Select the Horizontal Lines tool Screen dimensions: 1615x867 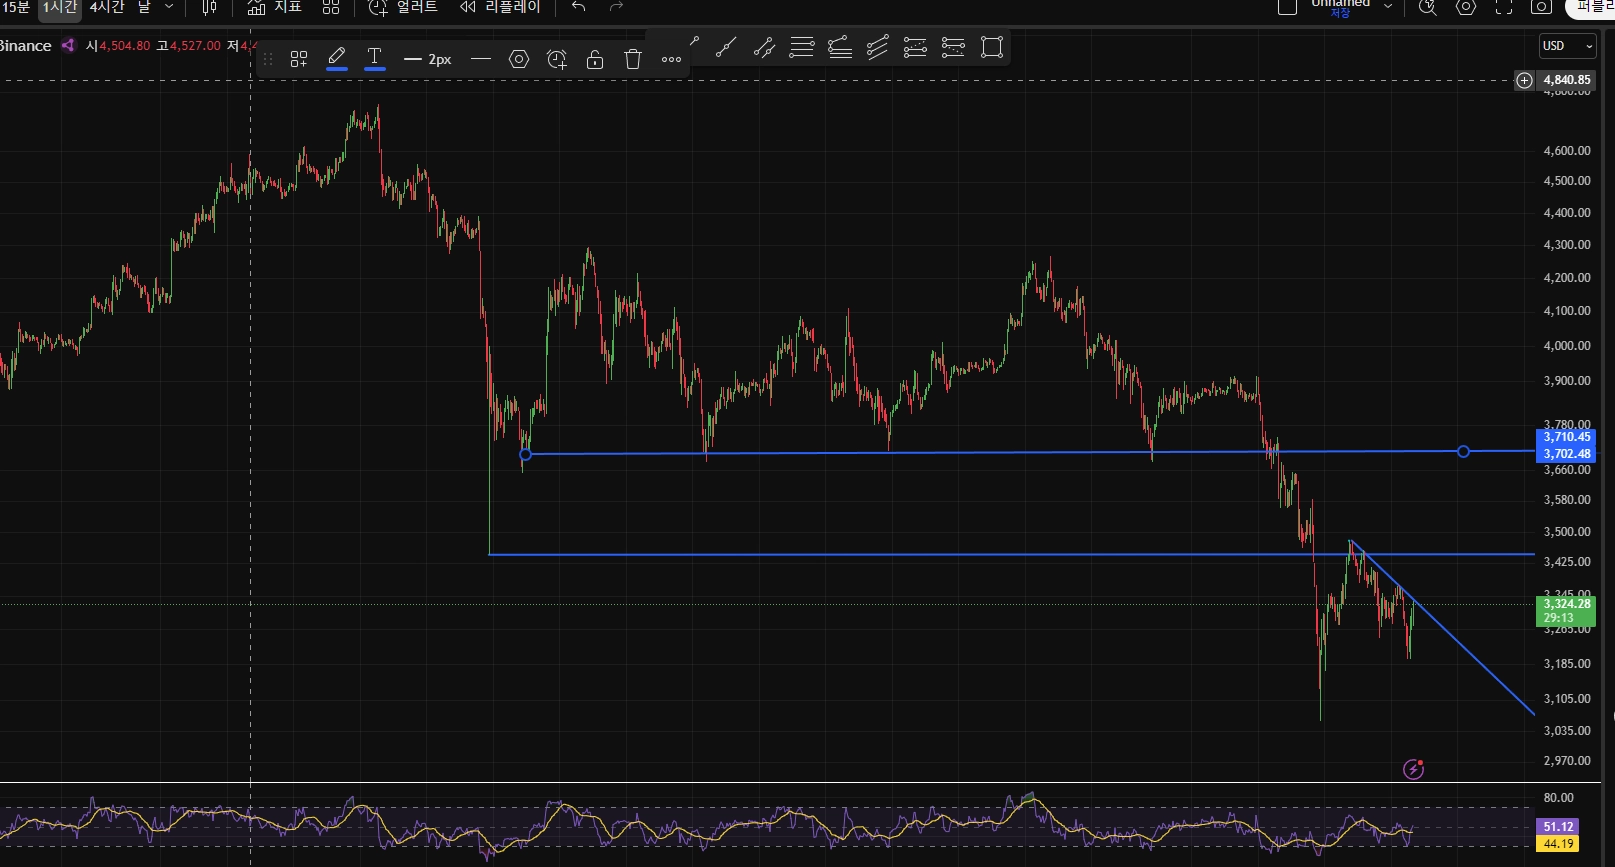[802, 47]
